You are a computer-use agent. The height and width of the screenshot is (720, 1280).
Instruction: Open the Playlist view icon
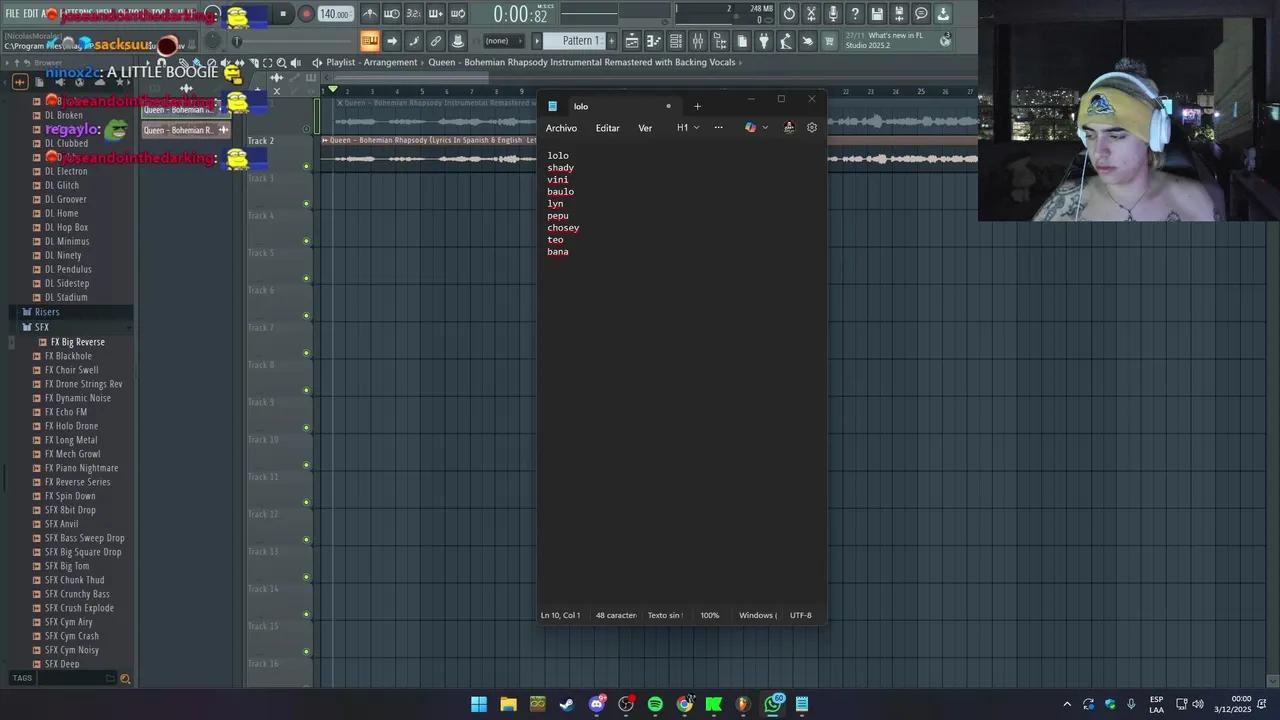click(632, 41)
